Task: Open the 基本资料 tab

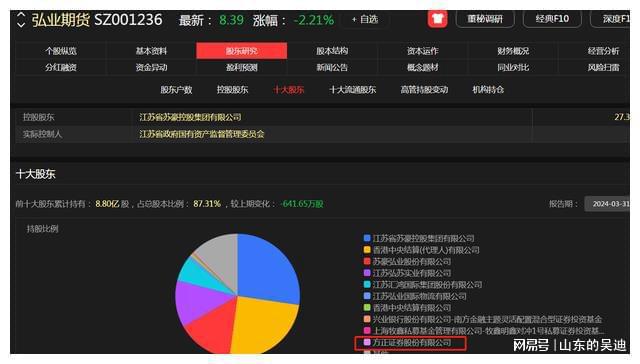Action: click(151, 51)
